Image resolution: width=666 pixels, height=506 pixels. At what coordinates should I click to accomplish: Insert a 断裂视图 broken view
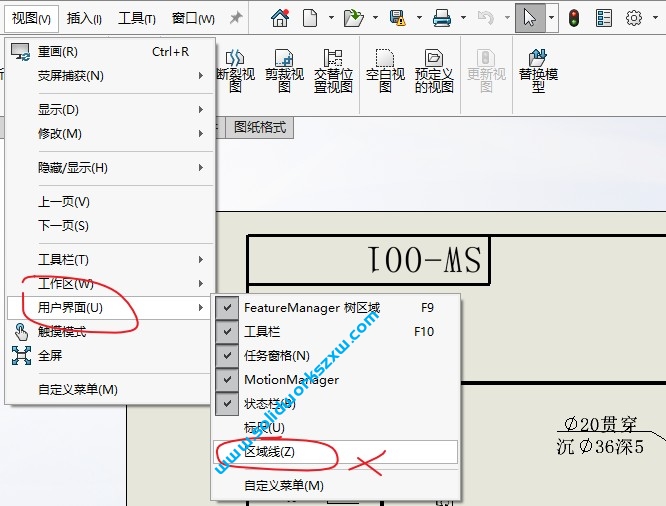(235, 71)
